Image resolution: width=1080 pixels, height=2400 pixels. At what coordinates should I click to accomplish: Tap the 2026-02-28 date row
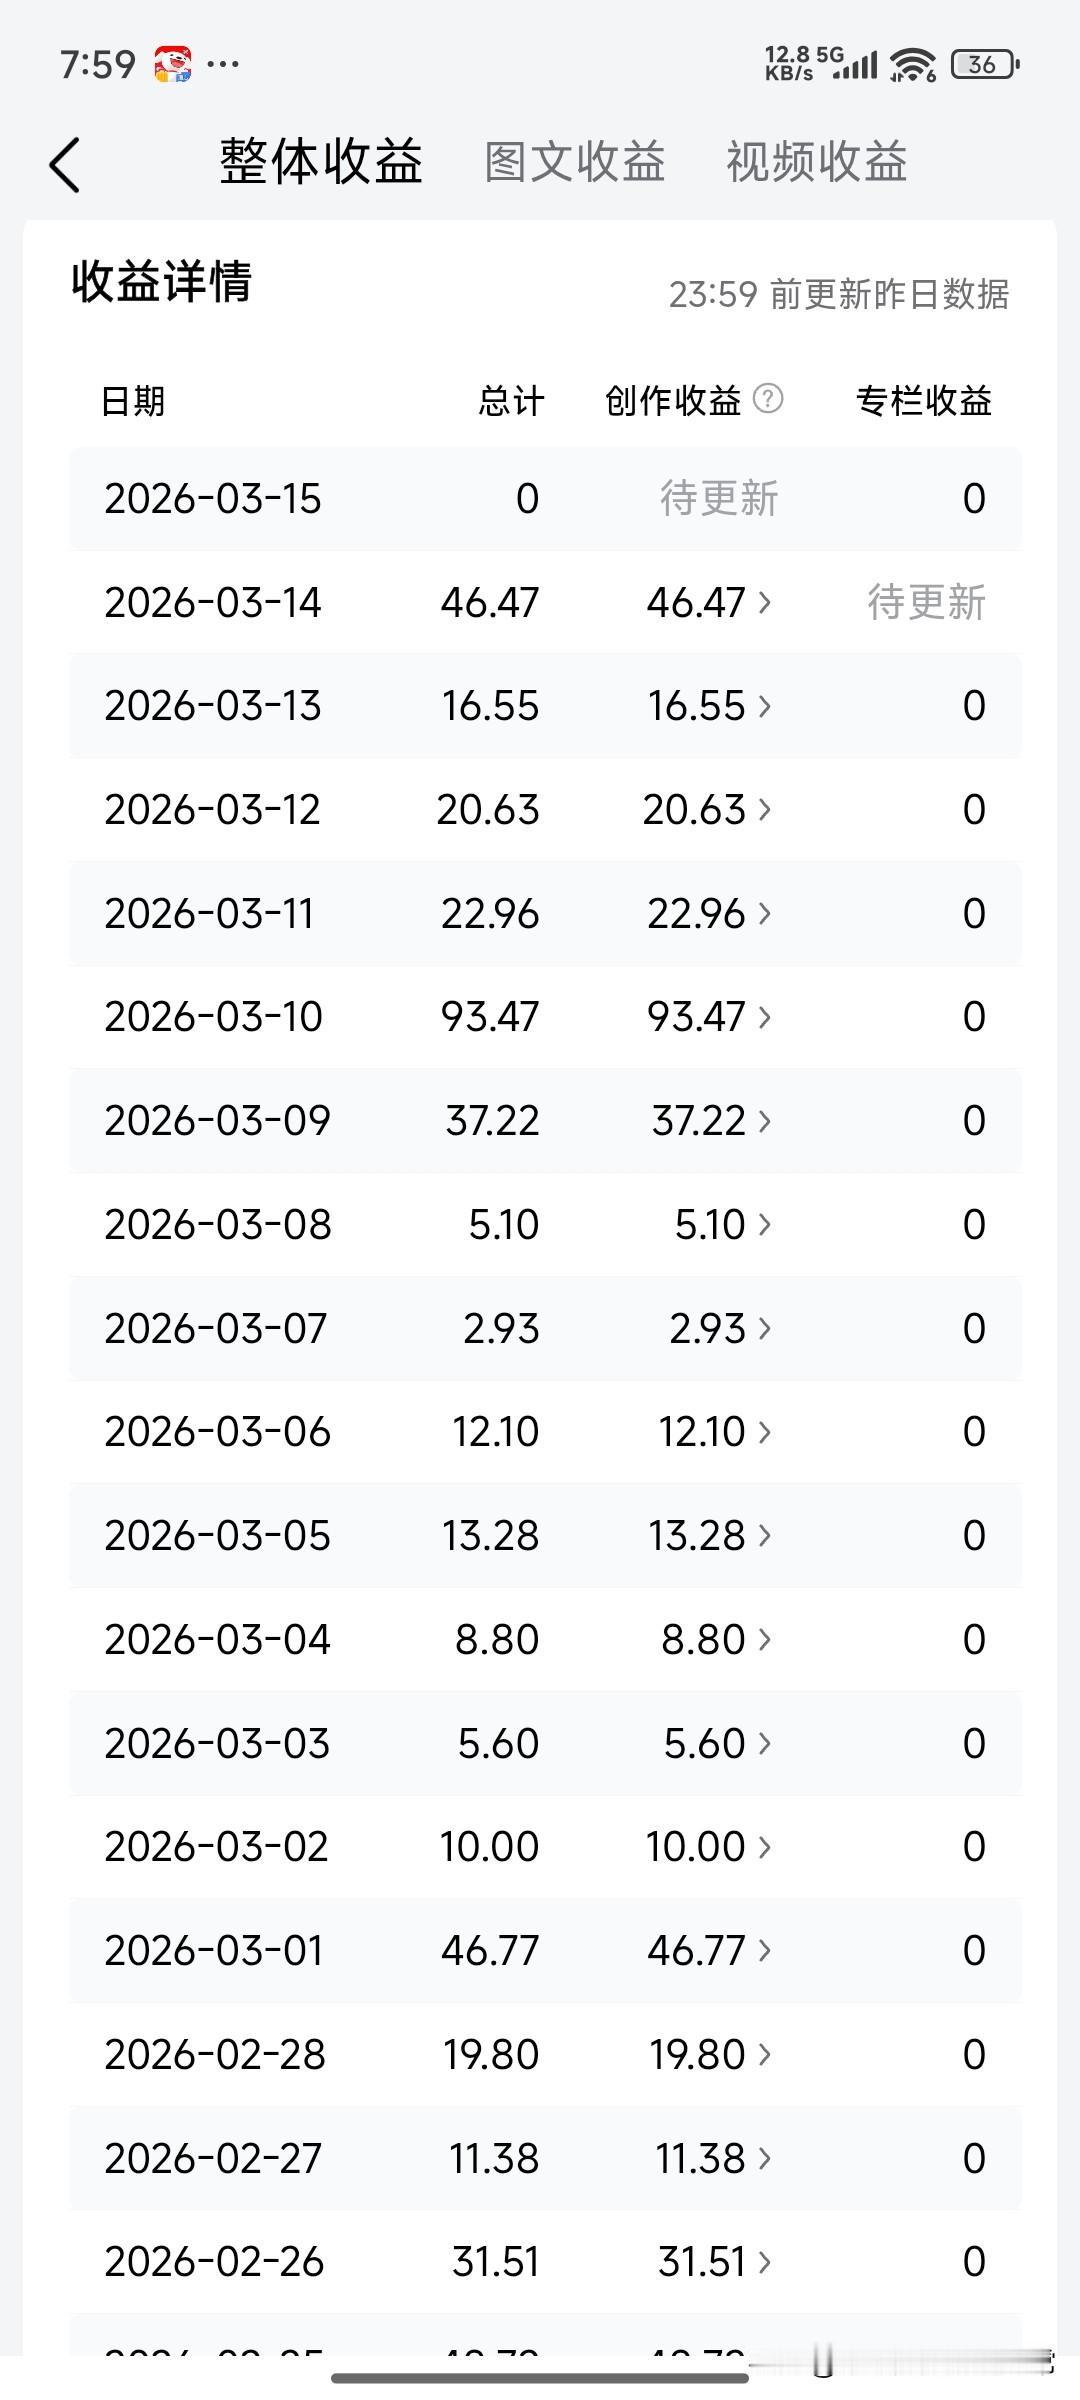point(545,2054)
